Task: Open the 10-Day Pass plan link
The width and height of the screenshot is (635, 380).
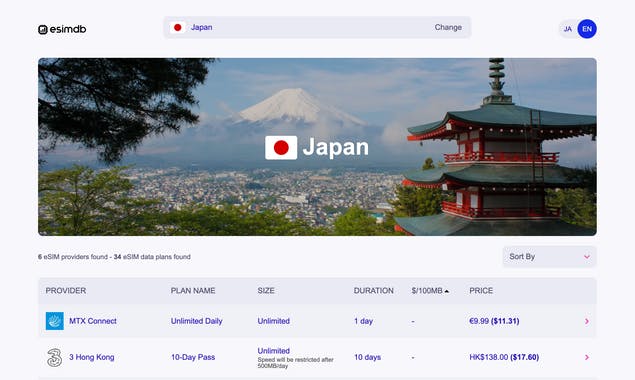Action: point(193,357)
